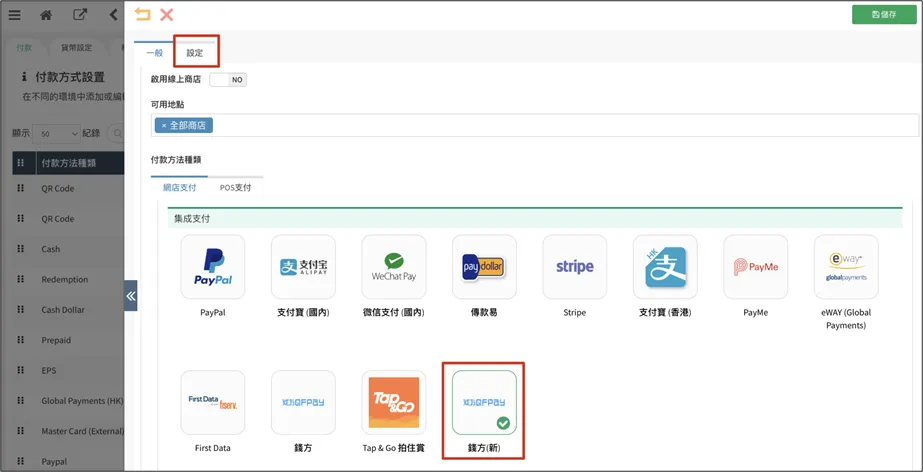Click the selected 錢方(新) tile
The height and width of the screenshot is (472, 923).
point(484,403)
